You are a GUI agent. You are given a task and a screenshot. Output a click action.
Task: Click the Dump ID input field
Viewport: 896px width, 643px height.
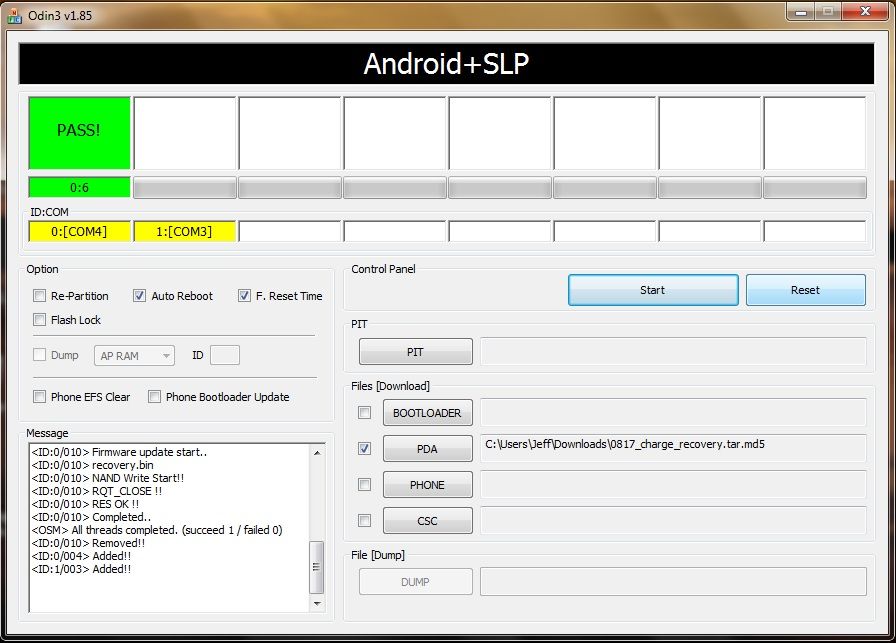[x=225, y=355]
